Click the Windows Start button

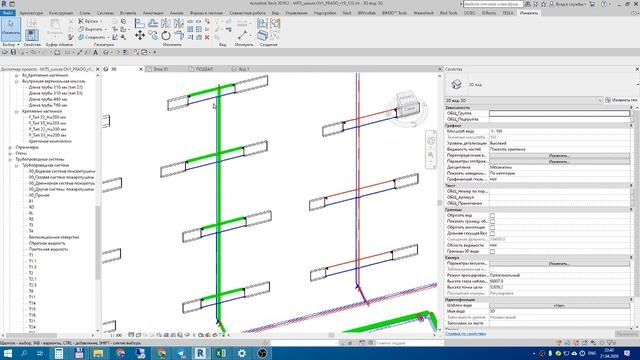[7, 353]
